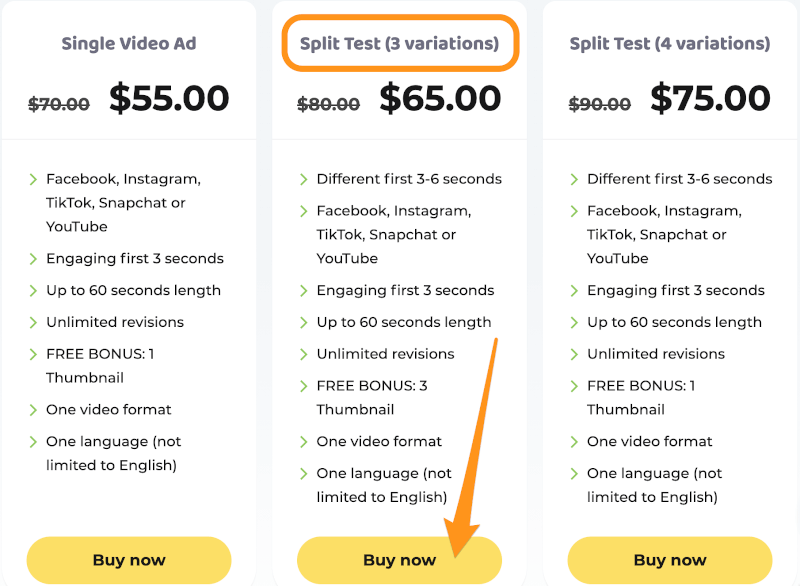Click the $55.00 price
The height and width of the screenshot is (586, 800).
[x=169, y=98]
